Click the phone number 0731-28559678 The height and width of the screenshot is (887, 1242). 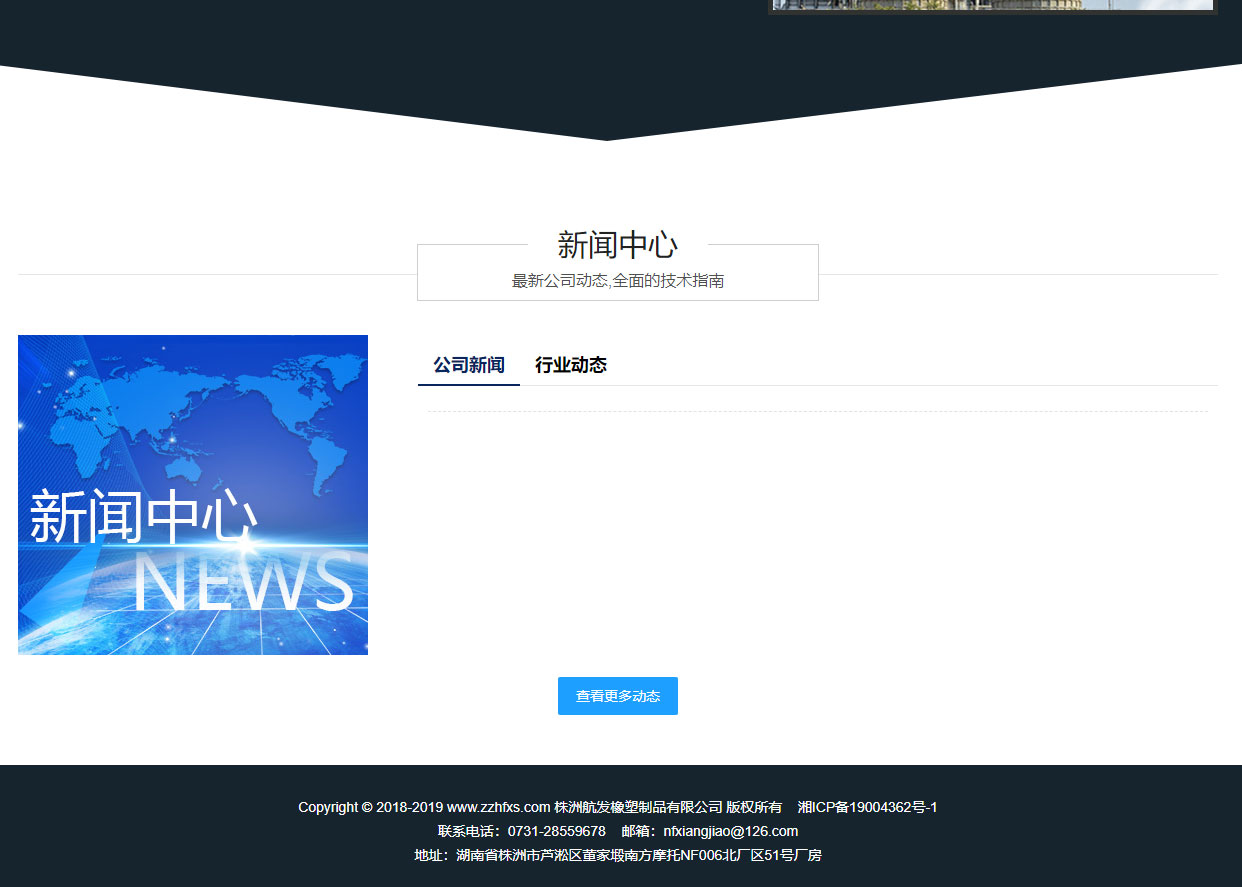[556, 831]
